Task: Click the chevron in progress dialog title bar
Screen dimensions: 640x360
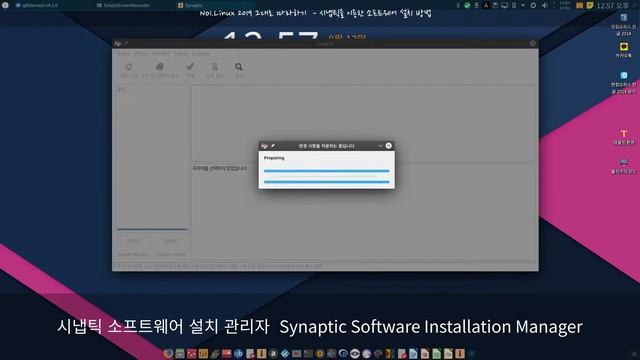Action: pos(380,146)
